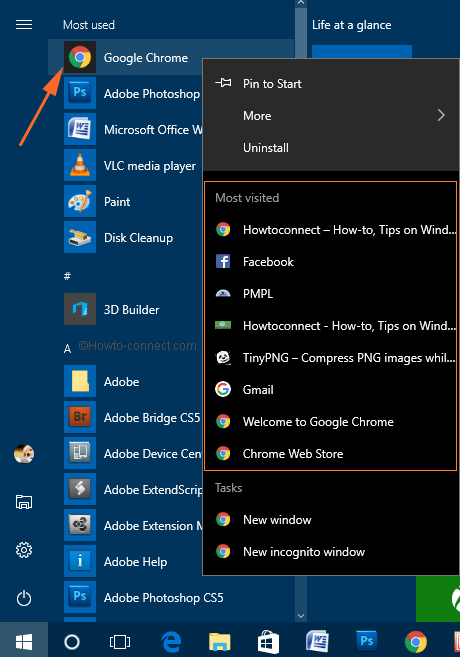The image size is (460, 657).
Task: Click scroll down arrow of app list
Action: point(301,616)
